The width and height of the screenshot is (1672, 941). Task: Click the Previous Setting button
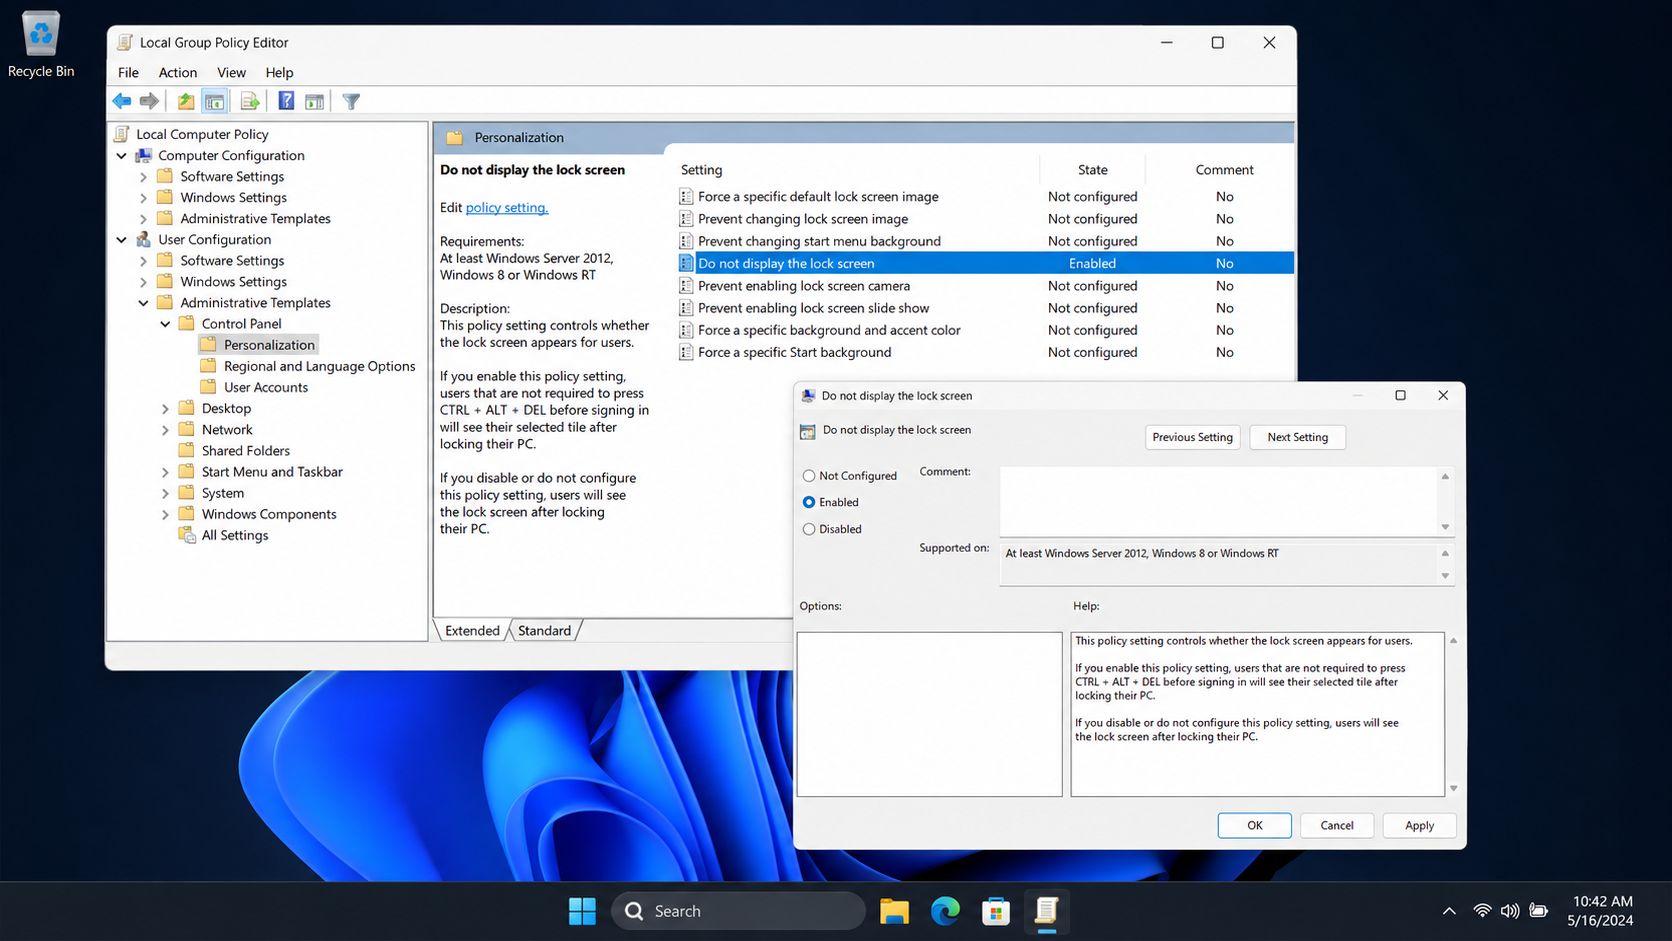tap(1192, 437)
